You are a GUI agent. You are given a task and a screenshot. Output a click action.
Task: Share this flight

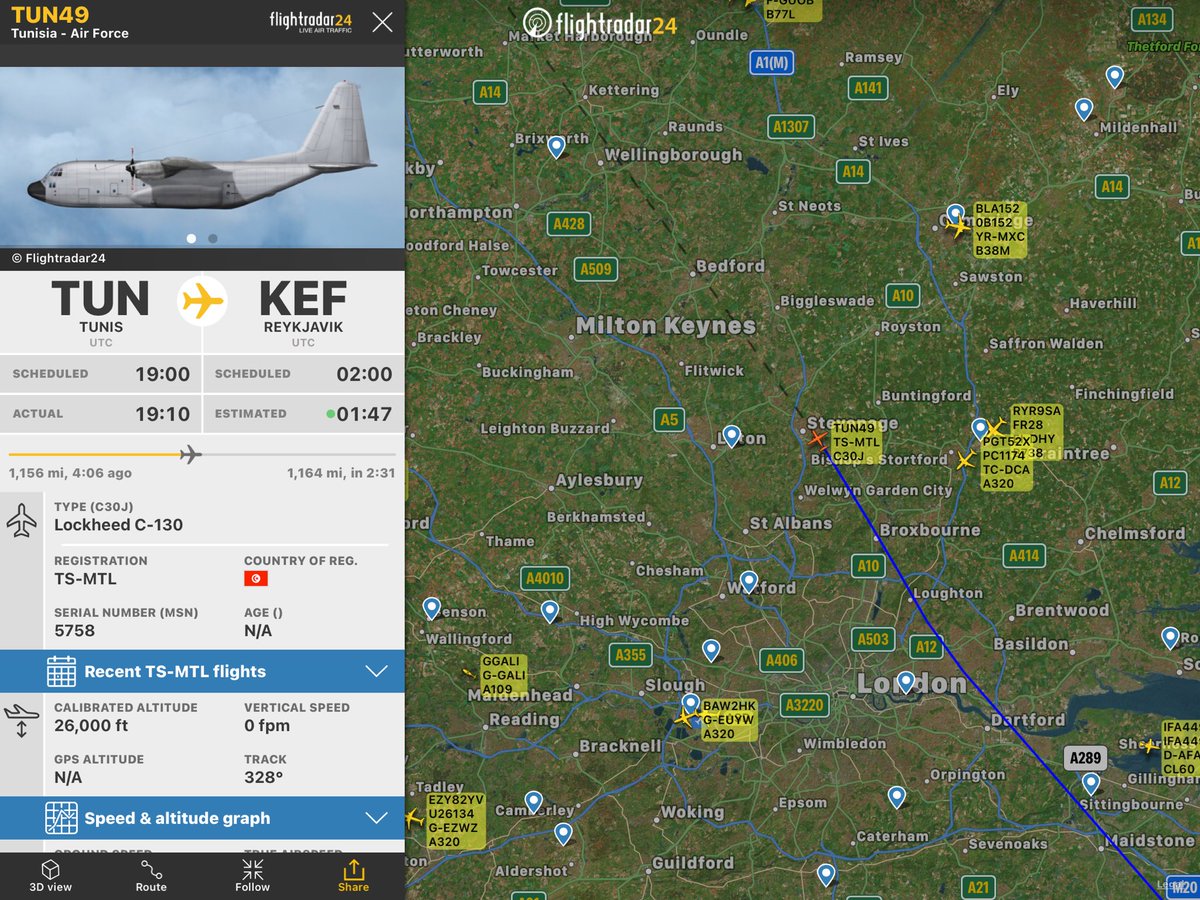pyautogui.click(x=353, y=875)
